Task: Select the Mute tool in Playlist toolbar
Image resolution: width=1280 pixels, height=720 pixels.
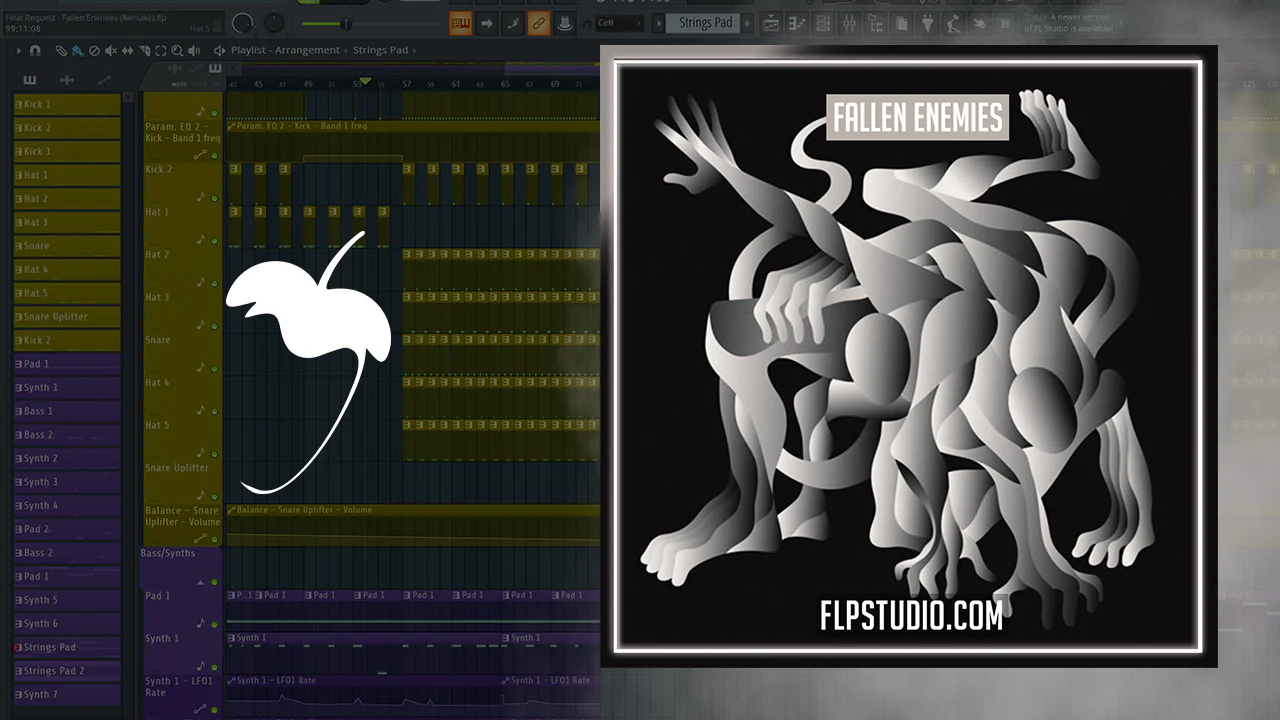Action: tap(111, 50)
